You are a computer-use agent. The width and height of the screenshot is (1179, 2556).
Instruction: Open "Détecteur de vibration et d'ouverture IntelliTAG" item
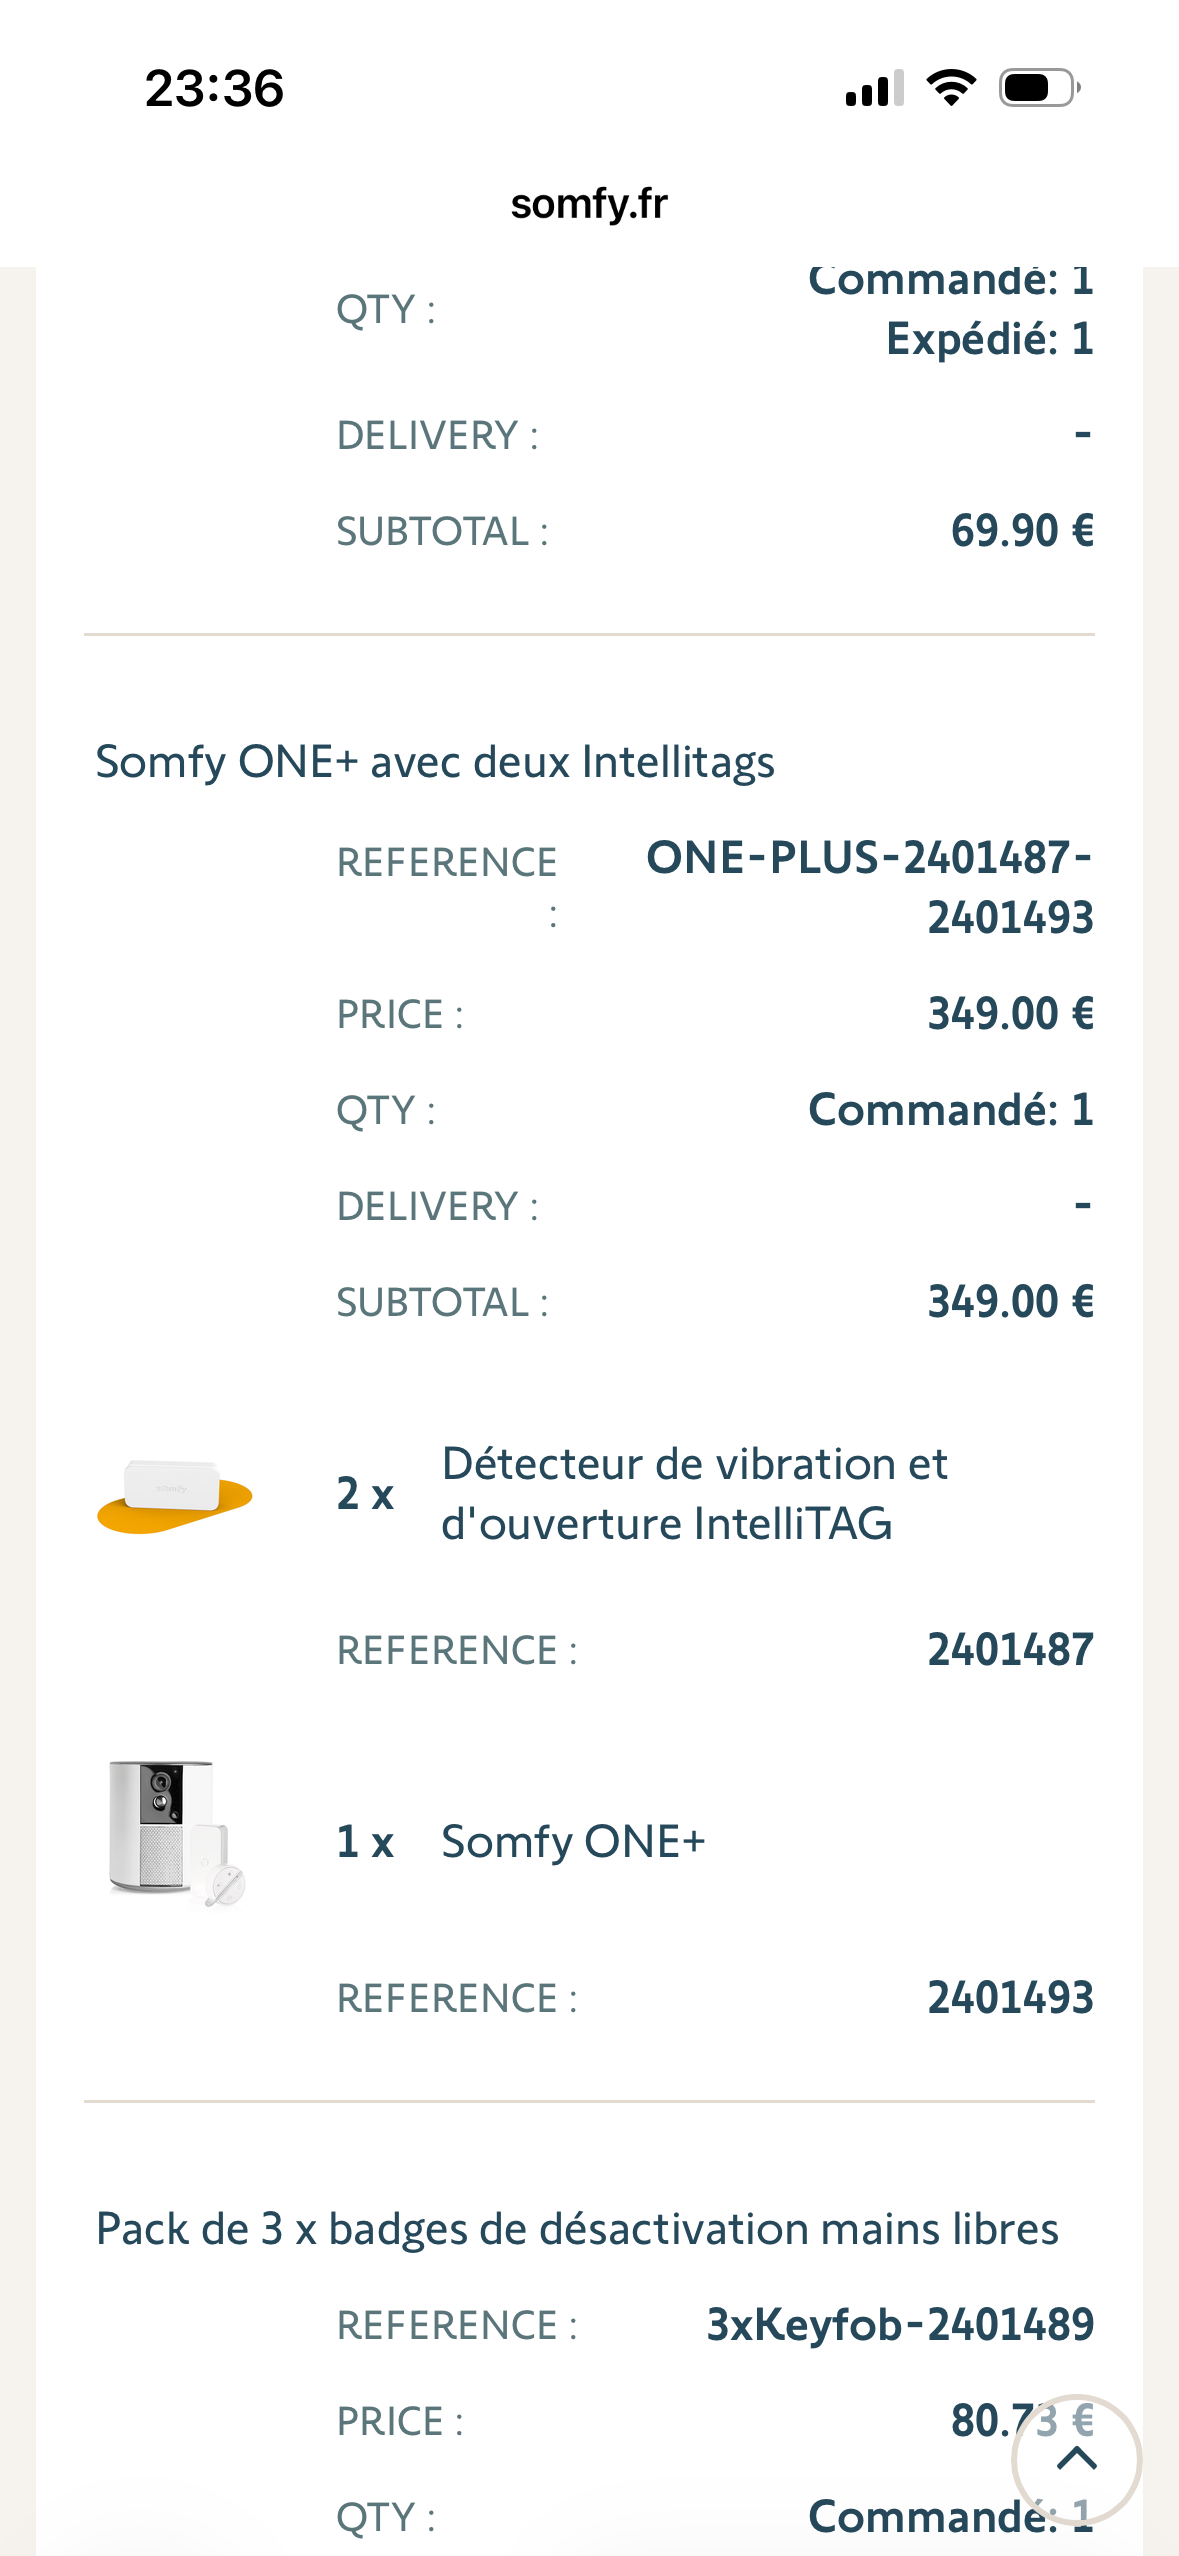[694, 1494]
